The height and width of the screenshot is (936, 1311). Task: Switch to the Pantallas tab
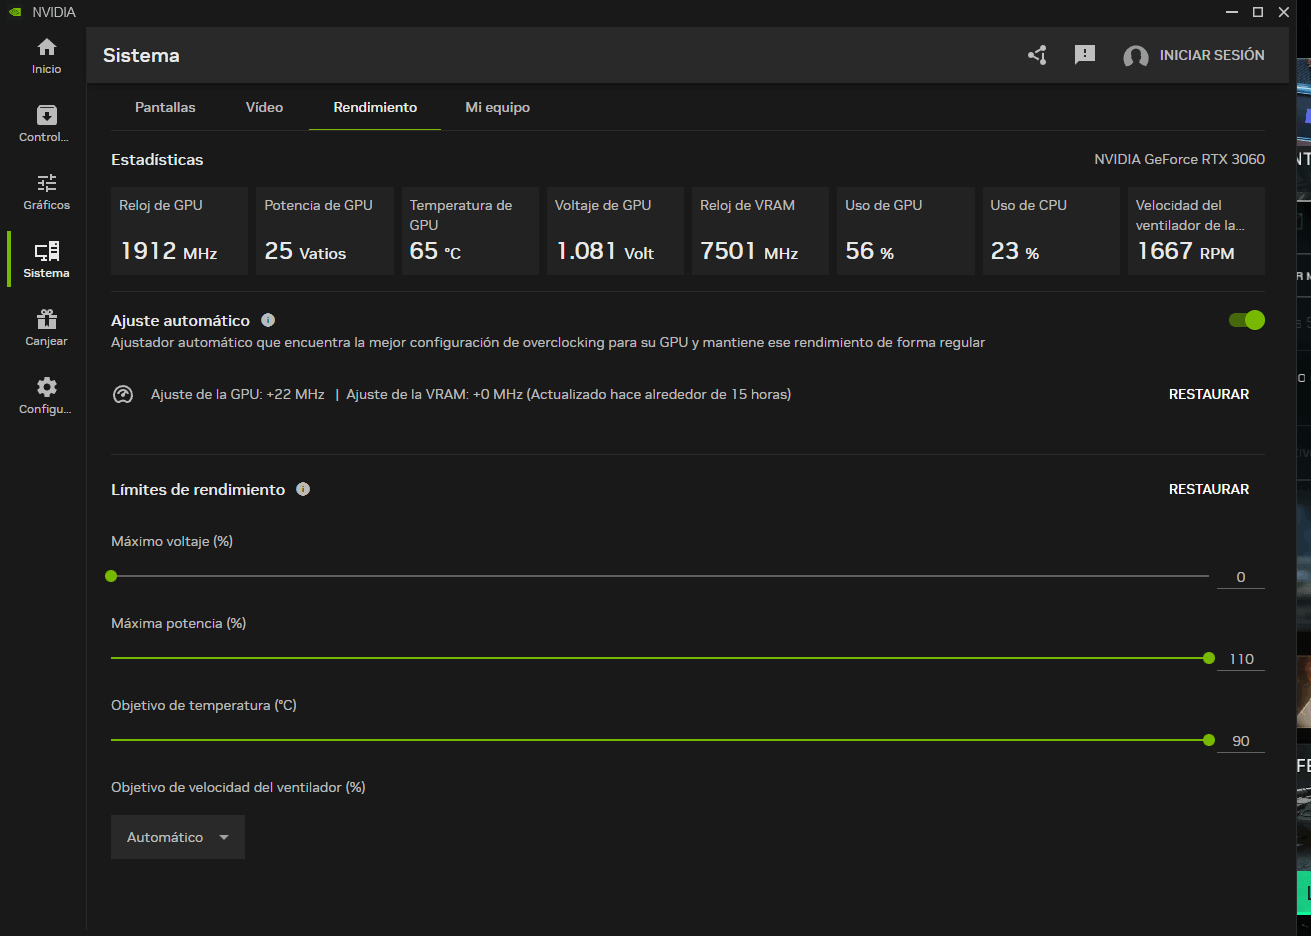(165, 107)
